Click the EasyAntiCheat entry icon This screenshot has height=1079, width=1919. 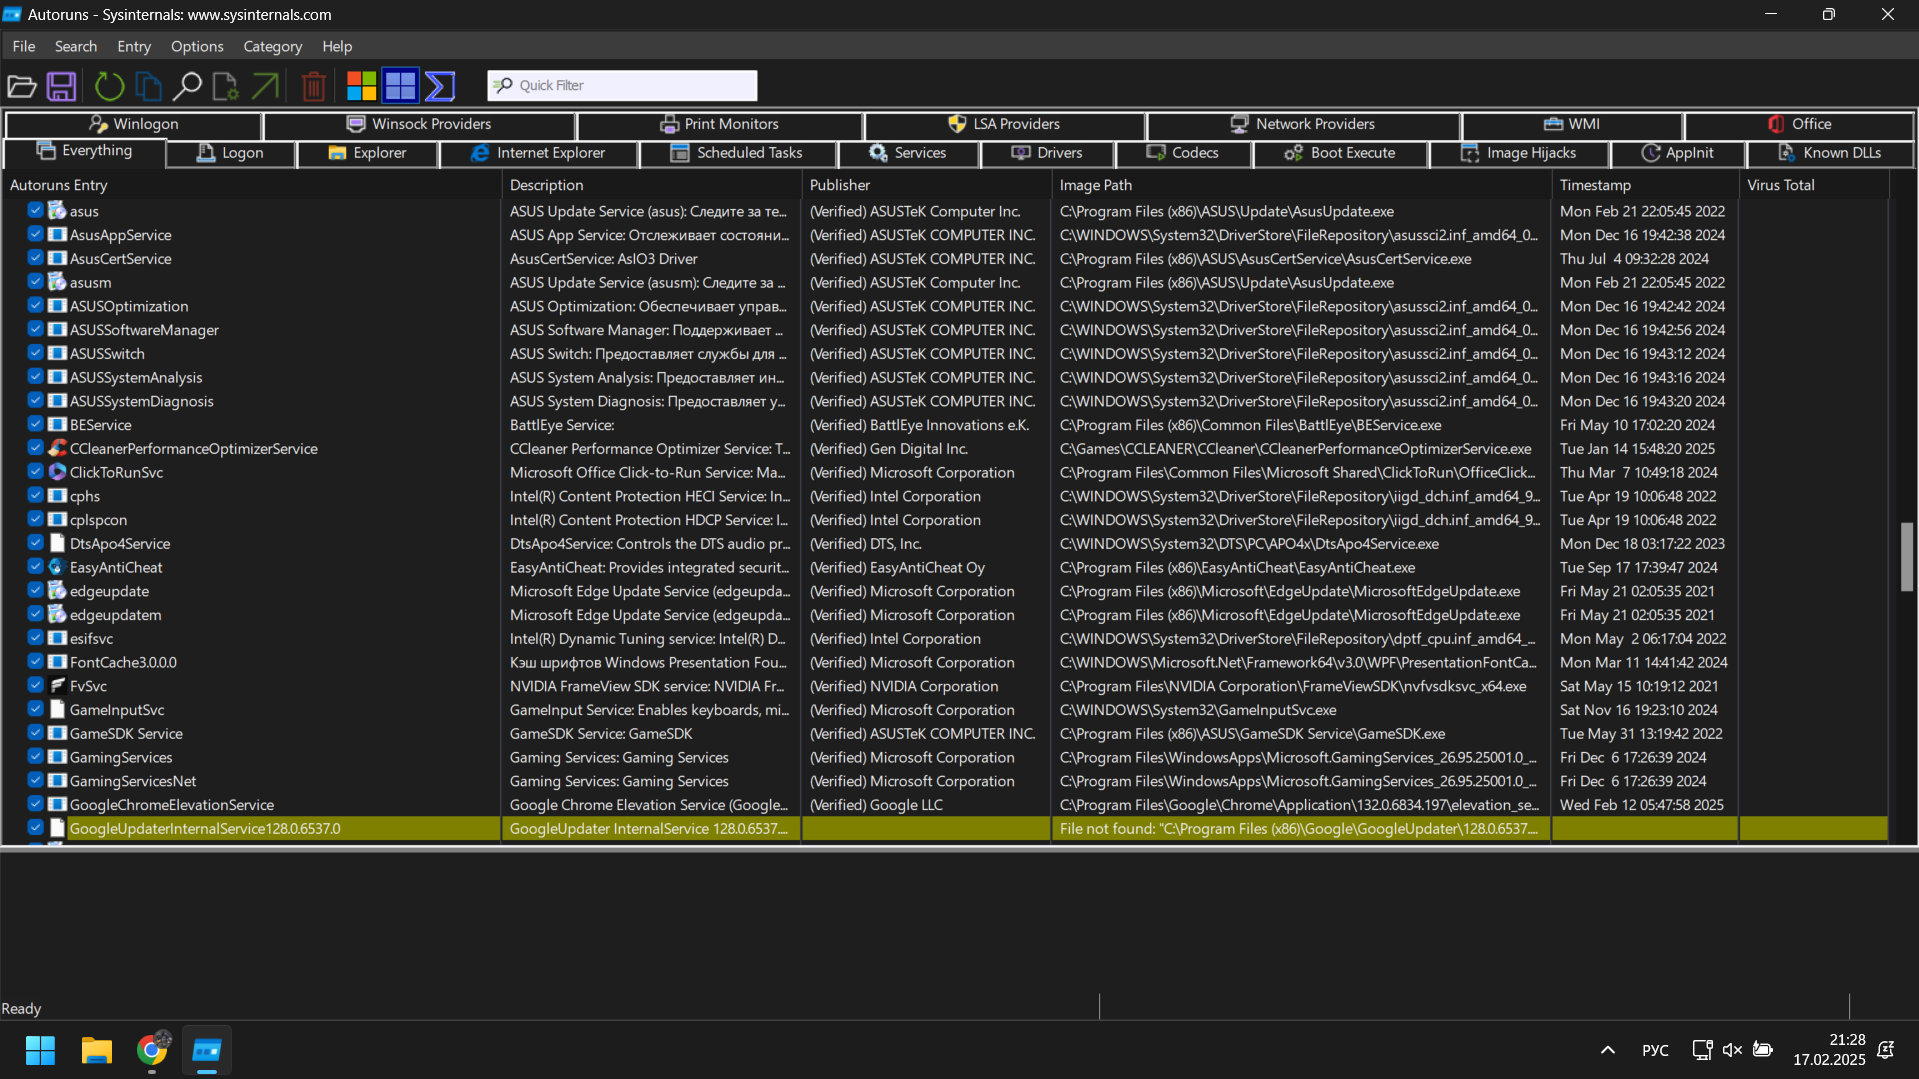coord(58,567)
